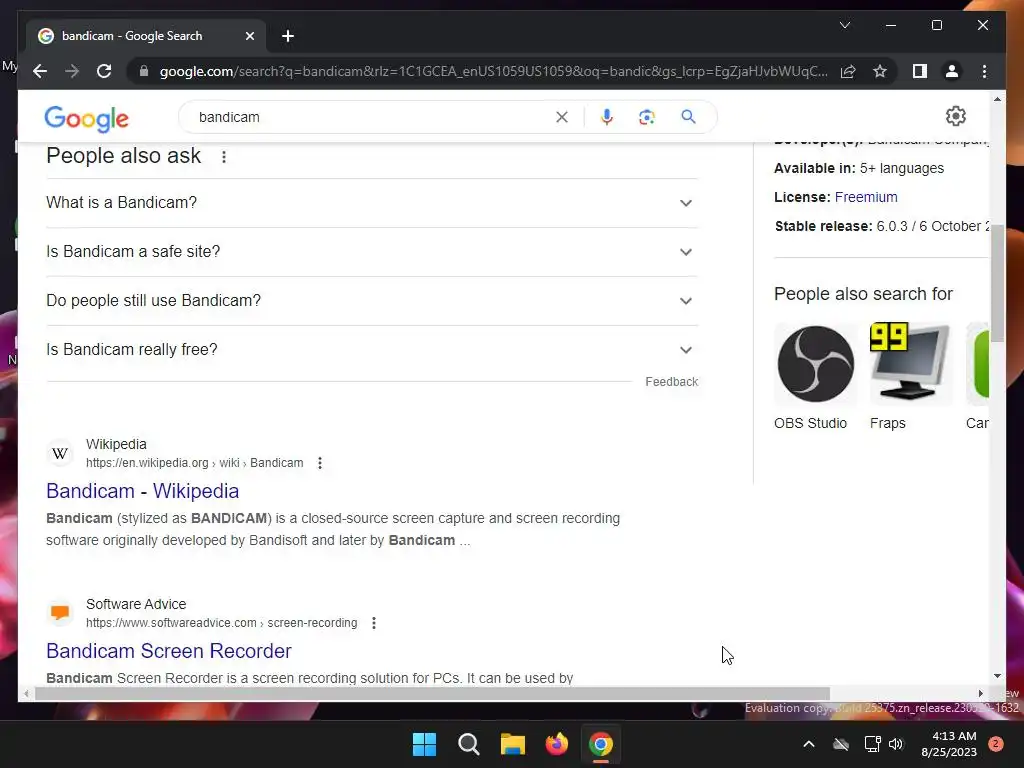The height and width of the screenshot is (768, 1024).
Task: Click the Software Advice favicon
Action: coord(60,613)
